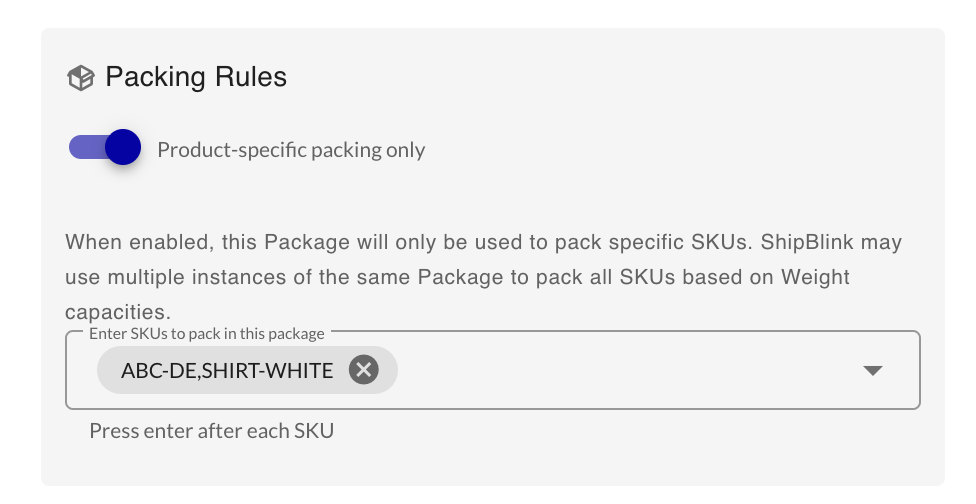Remove the ABC-DE,SHIRT-WHITE chip
The image size is (976, 504).
coord(363,371)
